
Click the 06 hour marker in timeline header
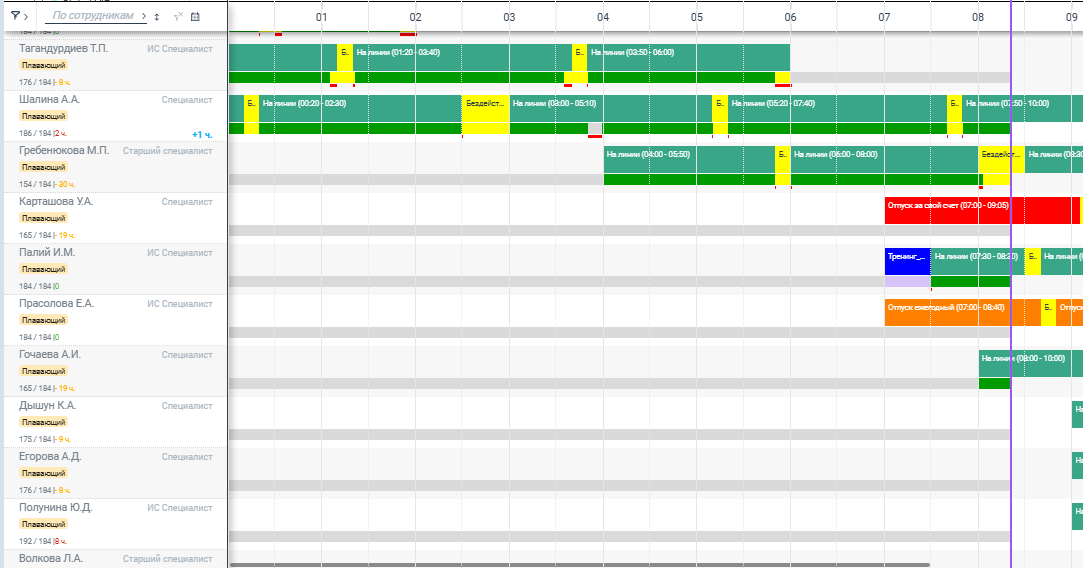coord(790,17)
